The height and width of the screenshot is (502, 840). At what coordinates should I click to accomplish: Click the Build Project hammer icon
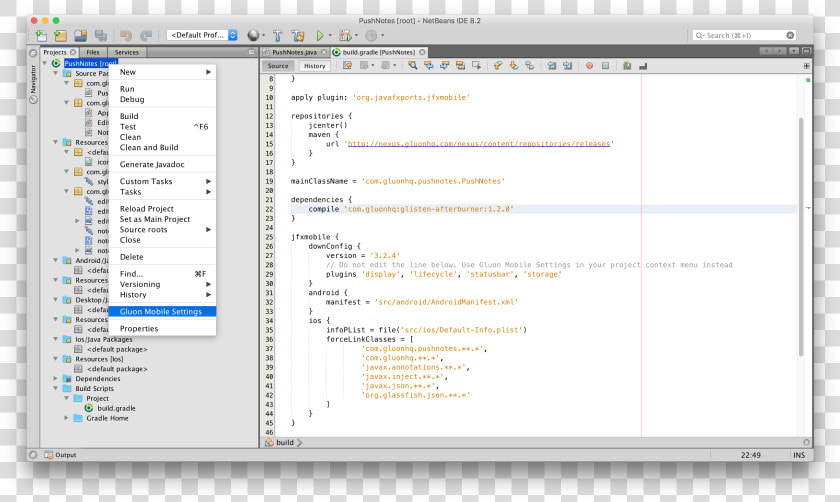277,35
